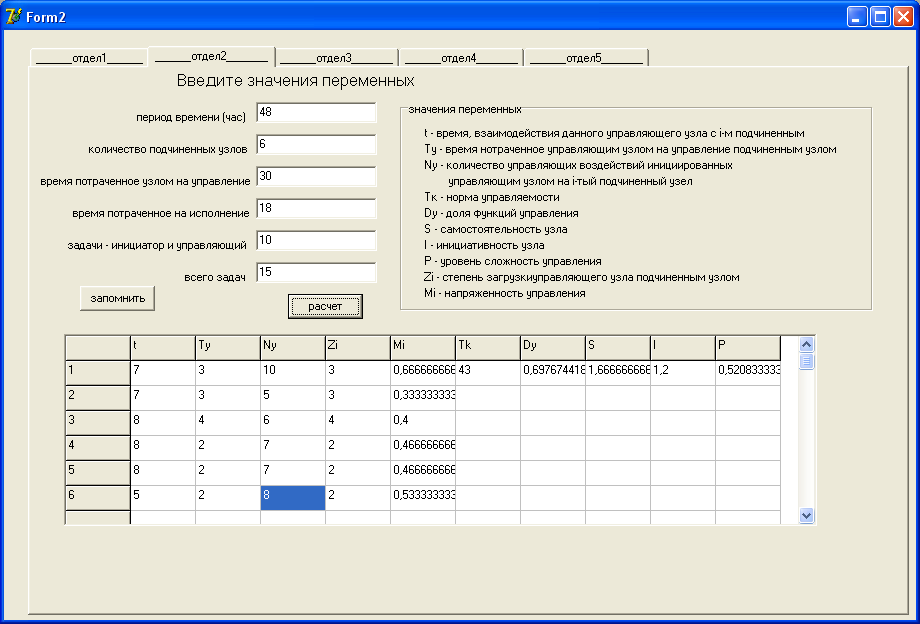The height and width of the screenshot is (624, 920).
Task: Switch to the отдел1 tab
Action: (88, 58)
